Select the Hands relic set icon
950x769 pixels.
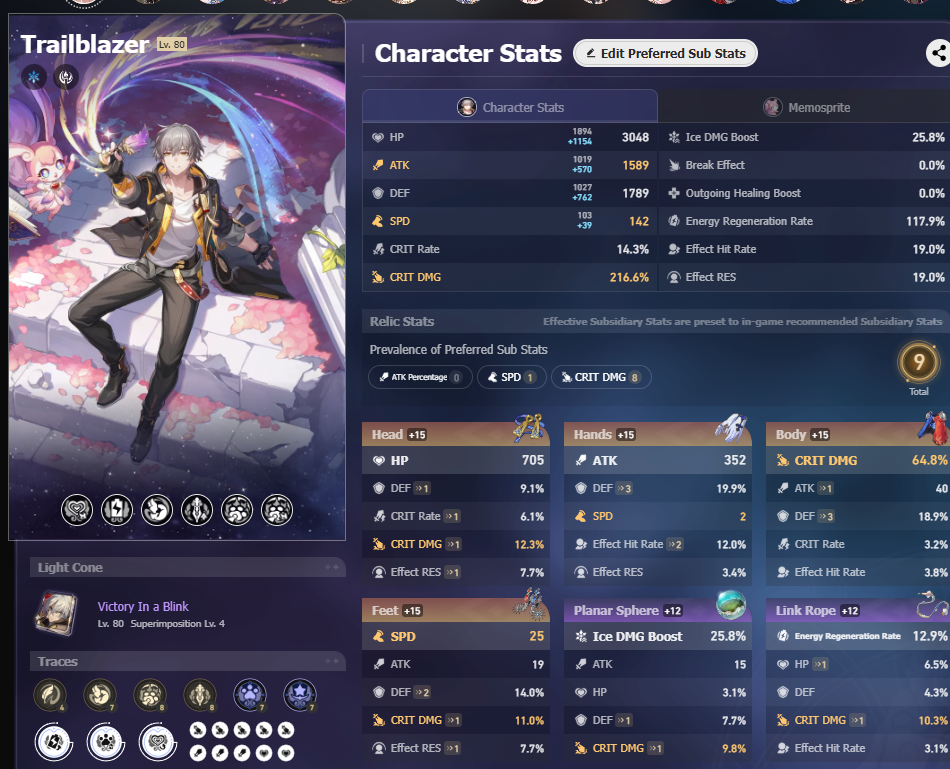731,427
